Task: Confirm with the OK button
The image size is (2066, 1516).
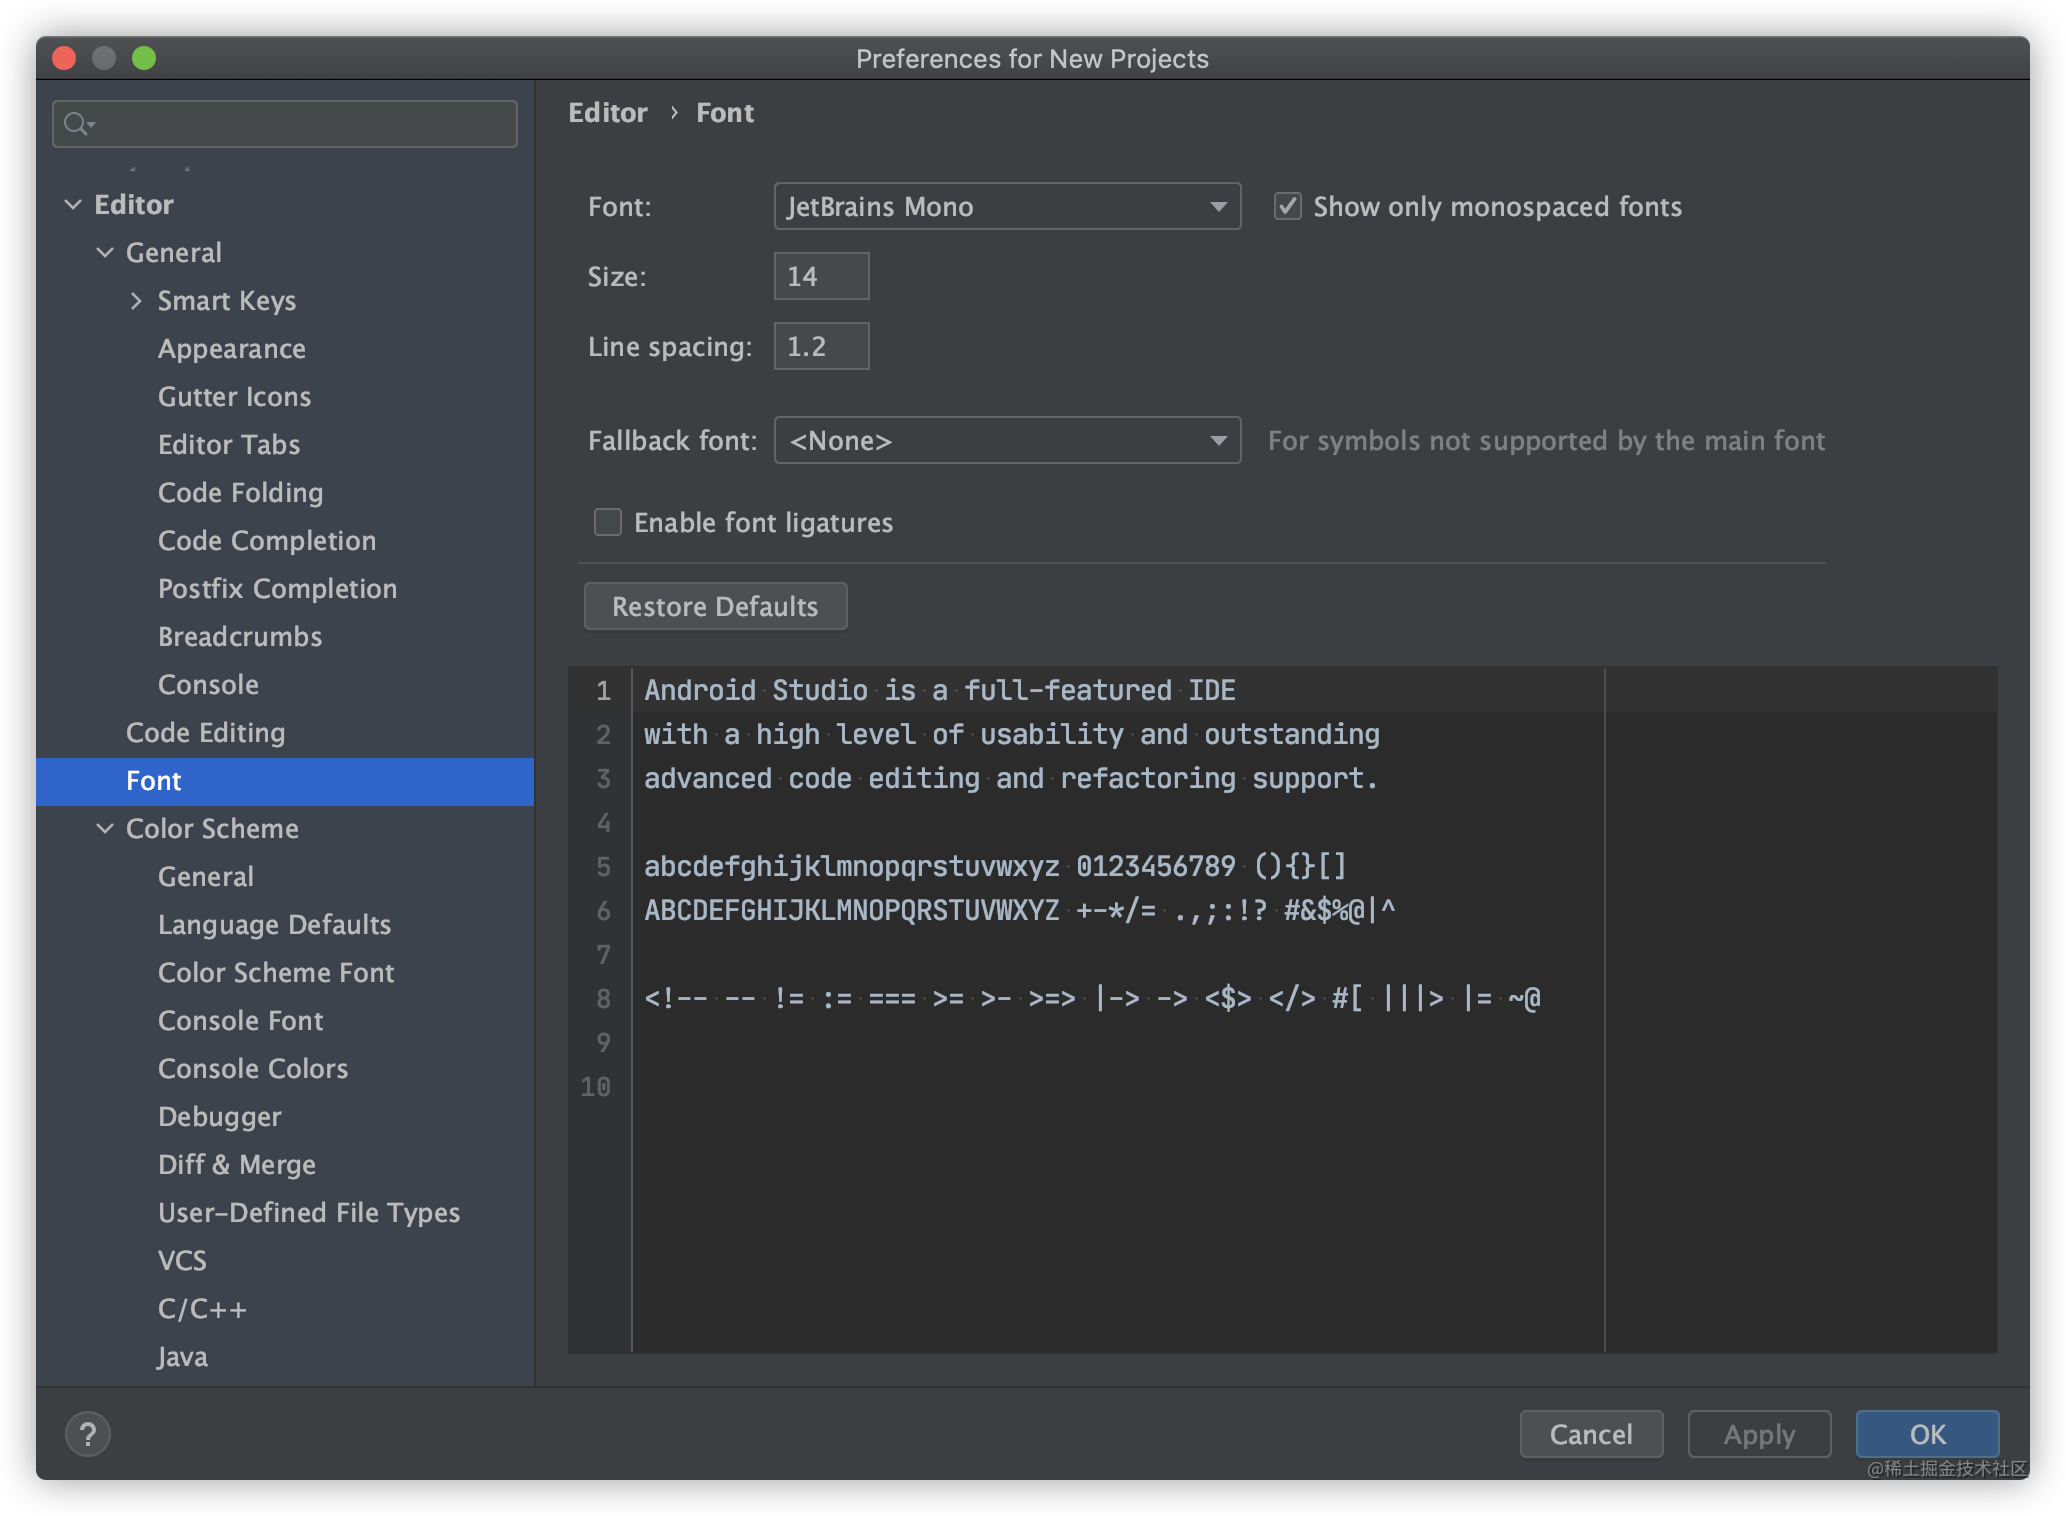Action: point(1927,1434)
